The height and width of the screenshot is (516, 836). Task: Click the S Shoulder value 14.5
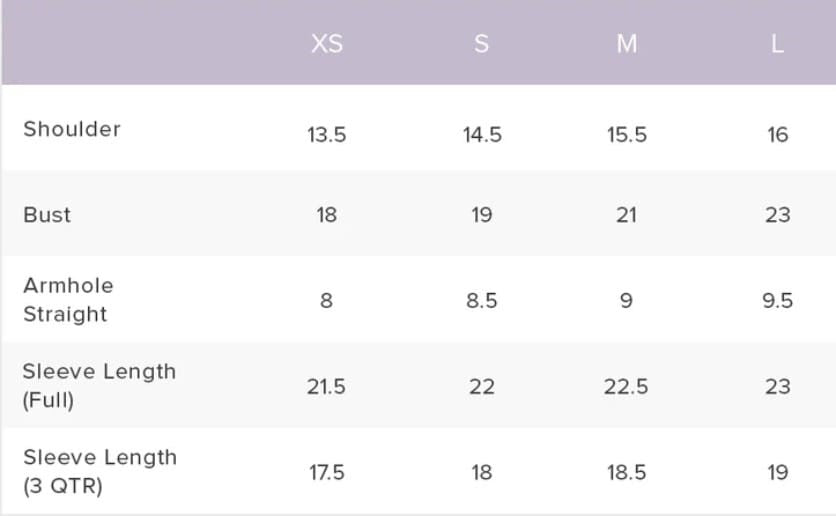[482, 135]
